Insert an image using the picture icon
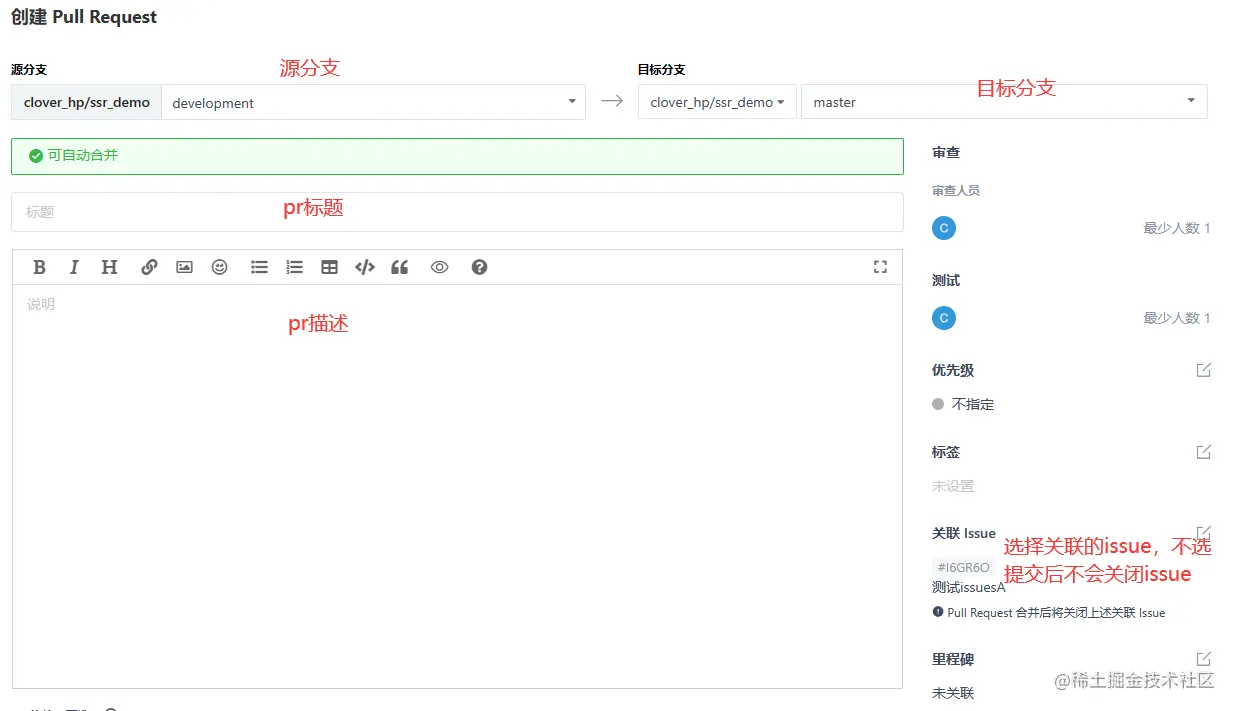This screenshot has height=711, width=1235. 184,267
